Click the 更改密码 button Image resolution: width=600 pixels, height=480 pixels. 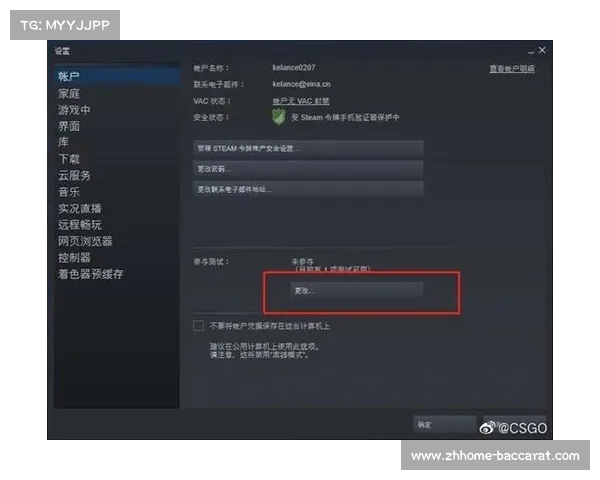coord(308,169)
